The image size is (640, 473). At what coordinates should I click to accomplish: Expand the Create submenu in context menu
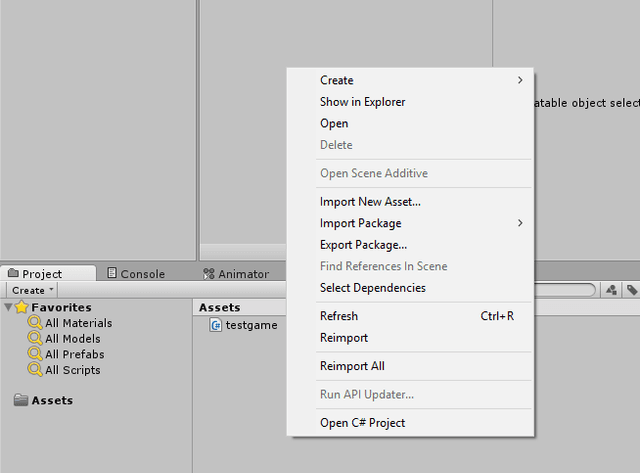click(420, 80)
